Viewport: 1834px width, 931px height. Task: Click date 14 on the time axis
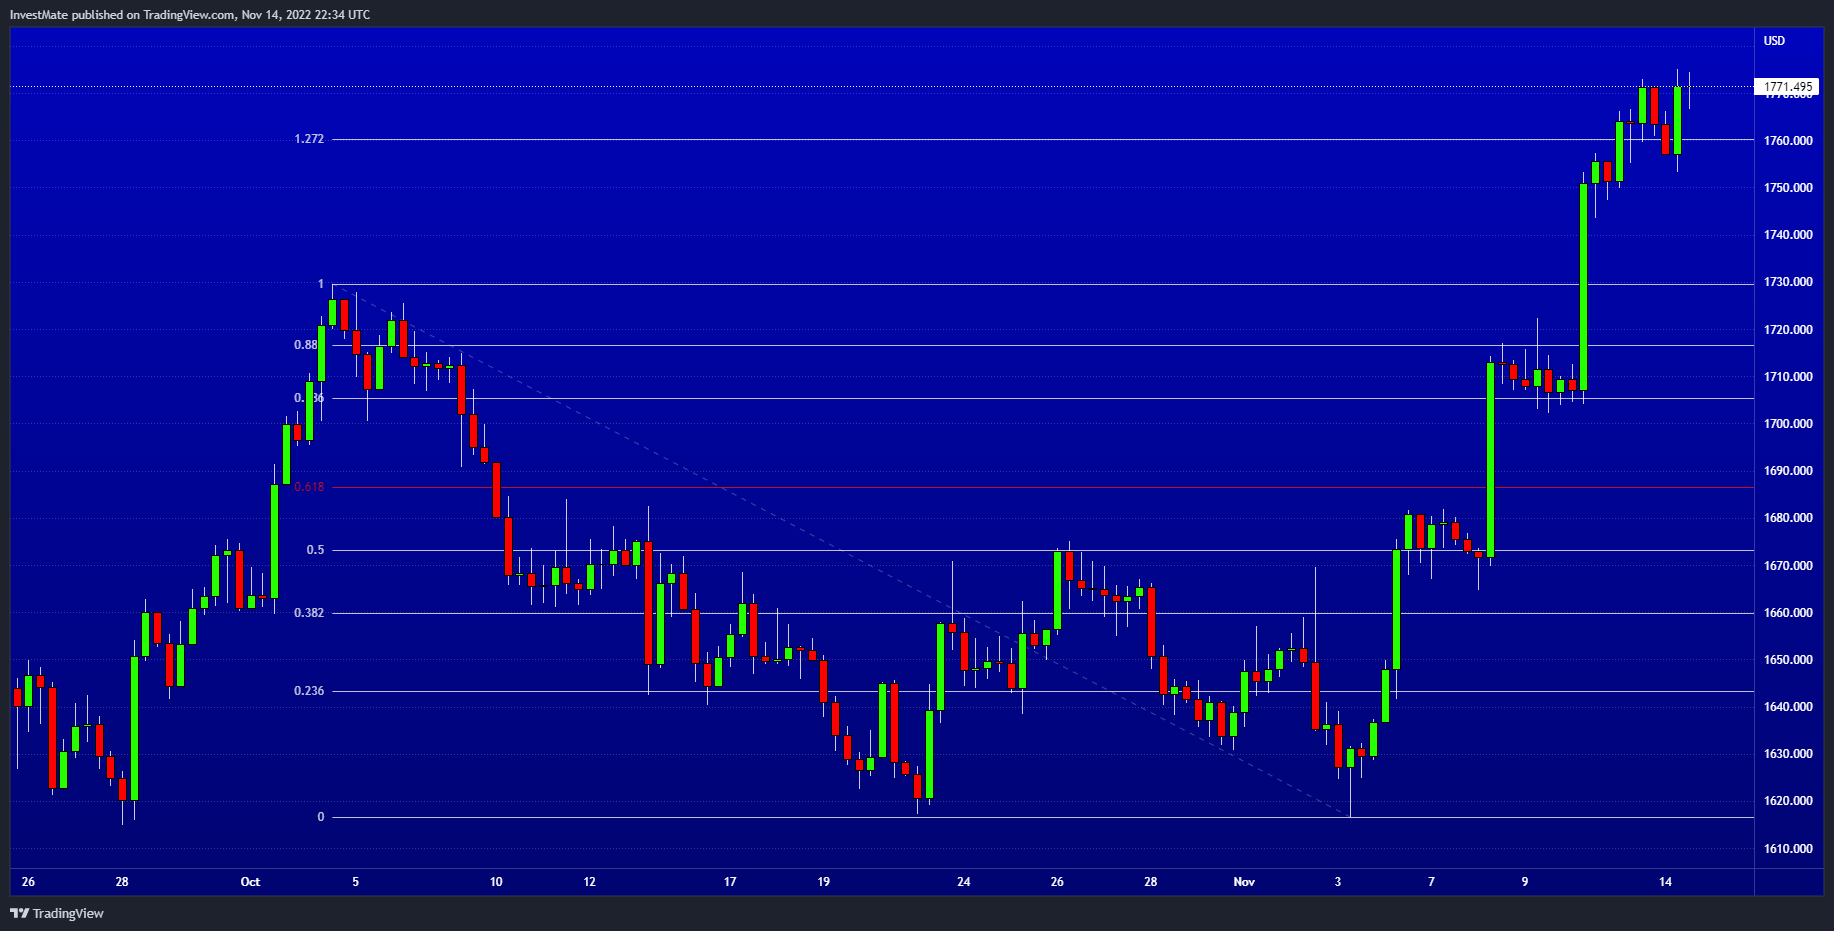tap(1665, 882)
